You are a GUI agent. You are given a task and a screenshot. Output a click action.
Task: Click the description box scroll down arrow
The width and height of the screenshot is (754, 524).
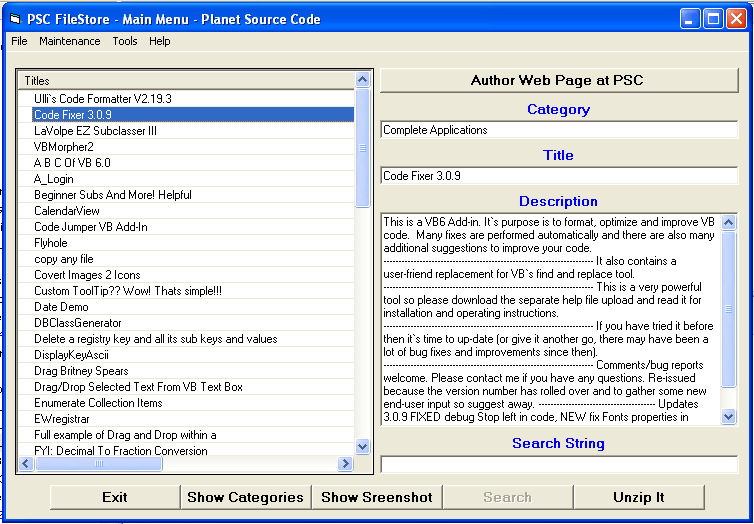[729, 417]
